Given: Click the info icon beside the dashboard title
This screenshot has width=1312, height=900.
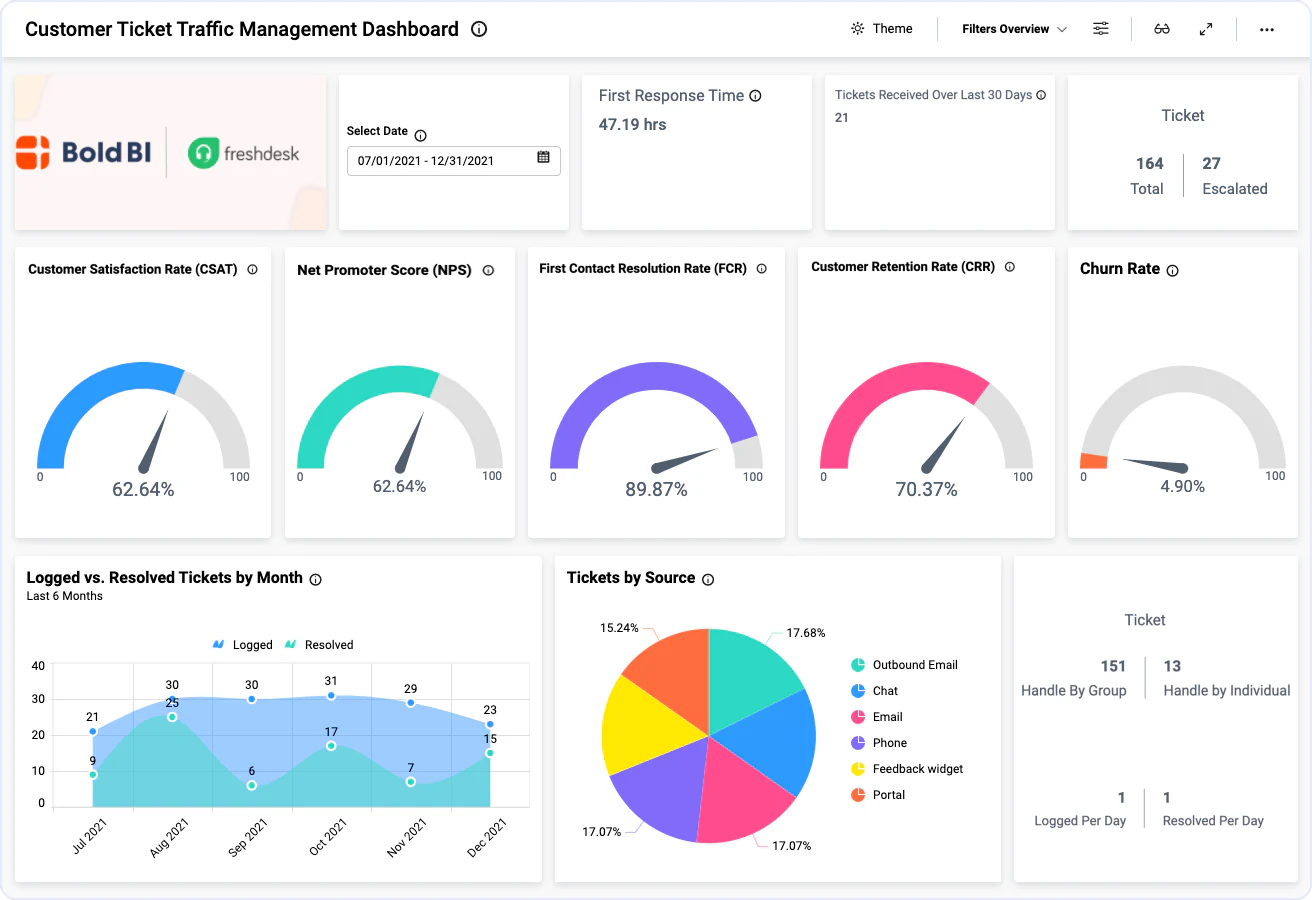Looking at the screenshot, I should (479, 29).
